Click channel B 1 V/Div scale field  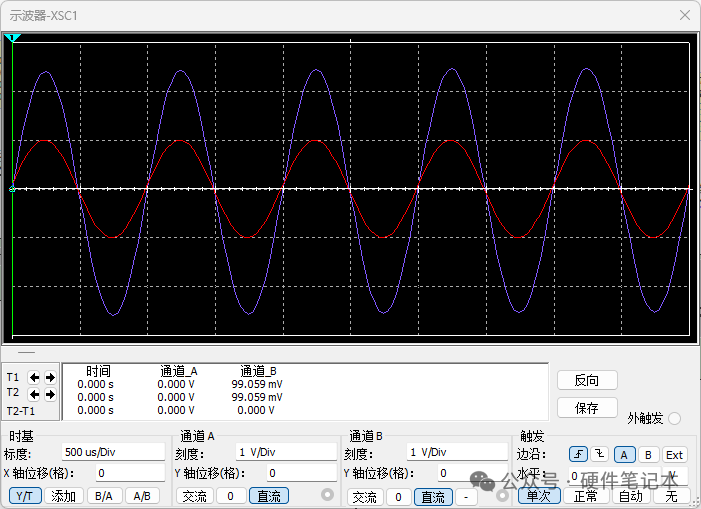coord(455,452)
